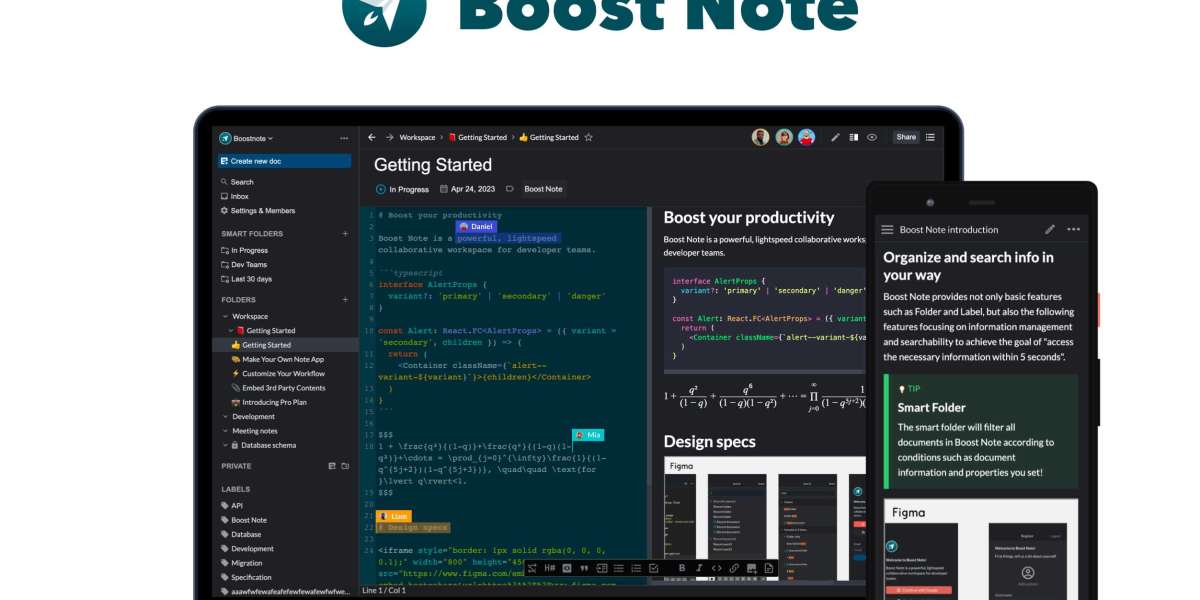Image resolution: width=1200 pixels, height=600 pixels.
Task: Create a new private doc icon
Action: (332, 466)
